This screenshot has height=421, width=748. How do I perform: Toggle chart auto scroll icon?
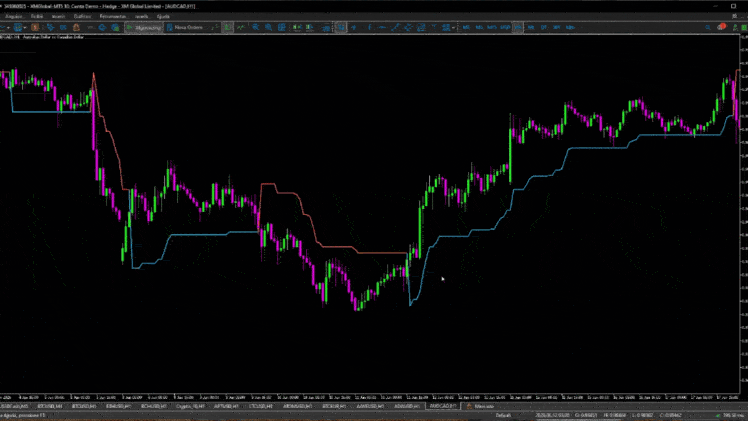[x=297, y=27]
